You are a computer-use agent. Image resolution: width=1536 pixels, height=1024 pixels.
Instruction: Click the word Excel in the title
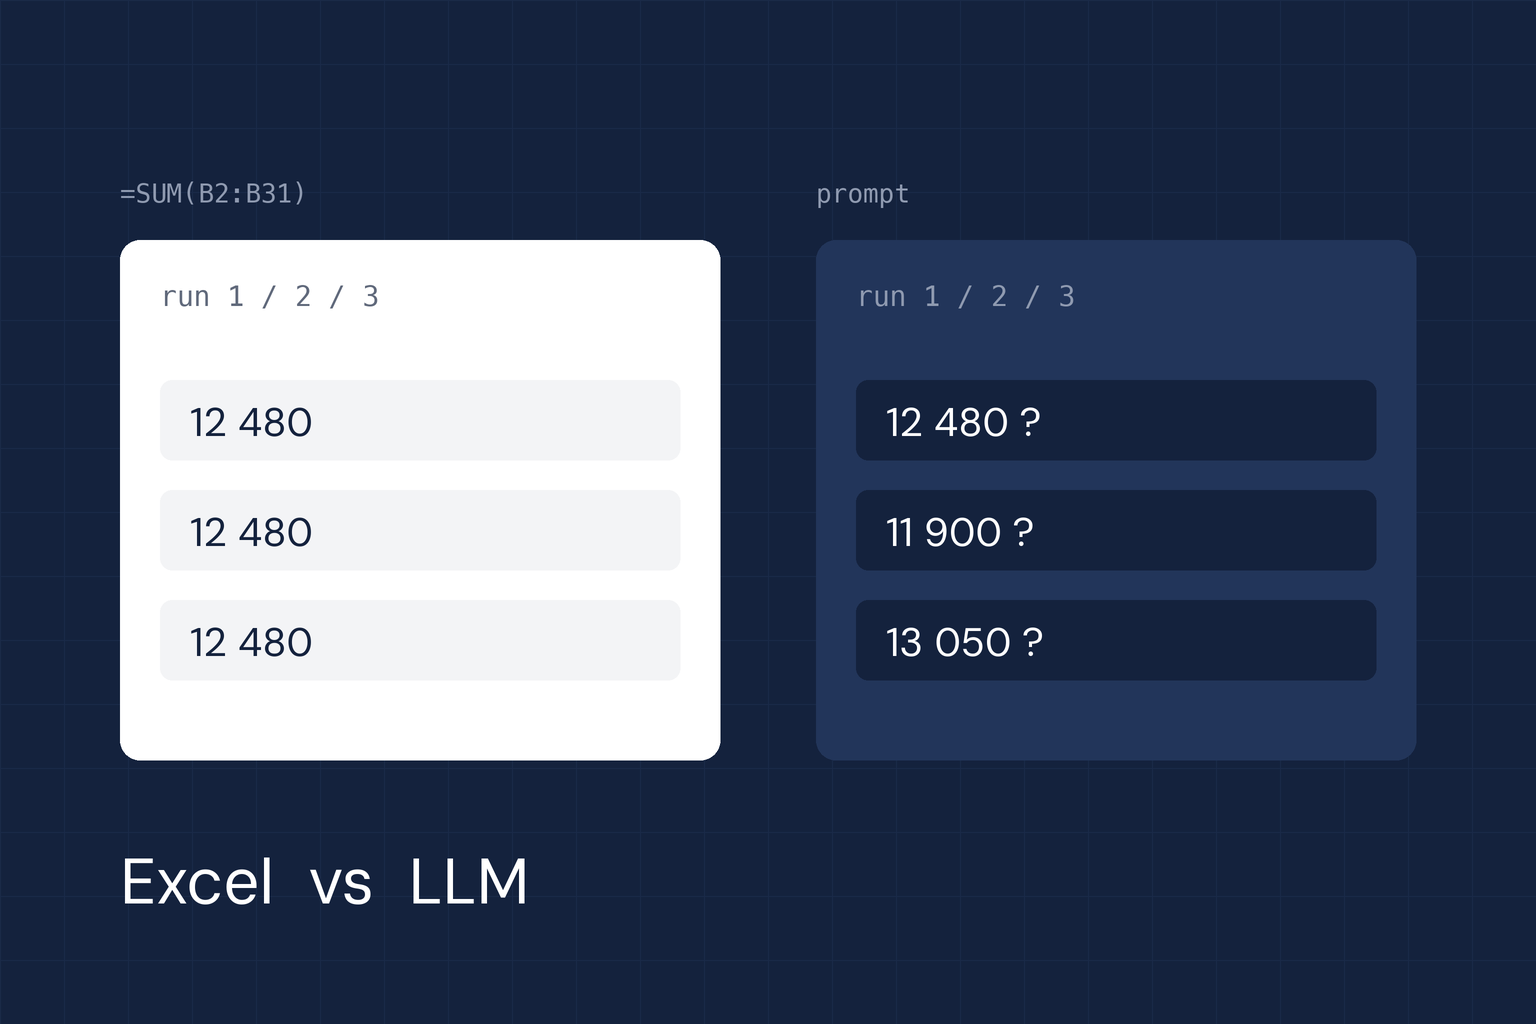coord(197,882)
